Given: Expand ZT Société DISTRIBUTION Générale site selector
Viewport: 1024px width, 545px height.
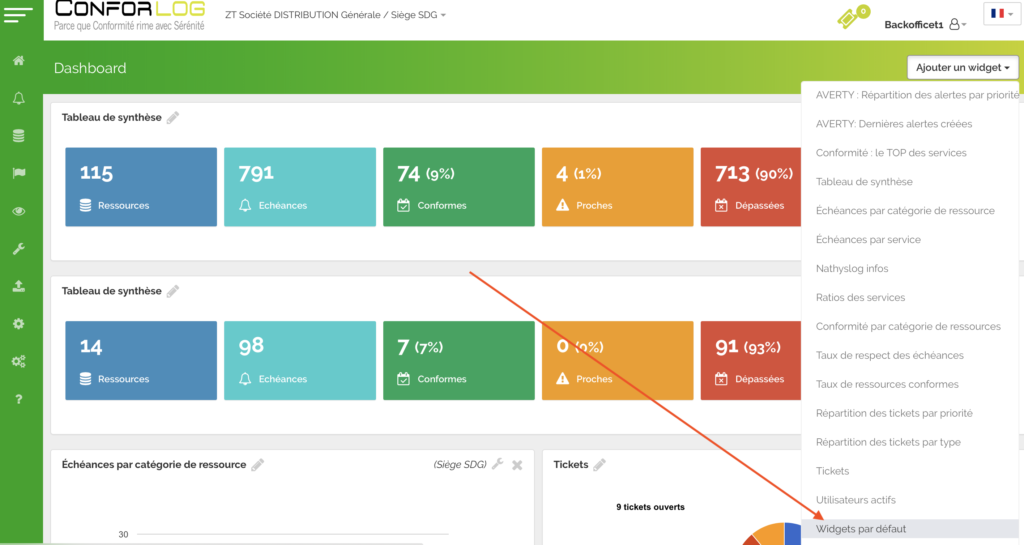Looking at the screenshot, I should point(336,15).
